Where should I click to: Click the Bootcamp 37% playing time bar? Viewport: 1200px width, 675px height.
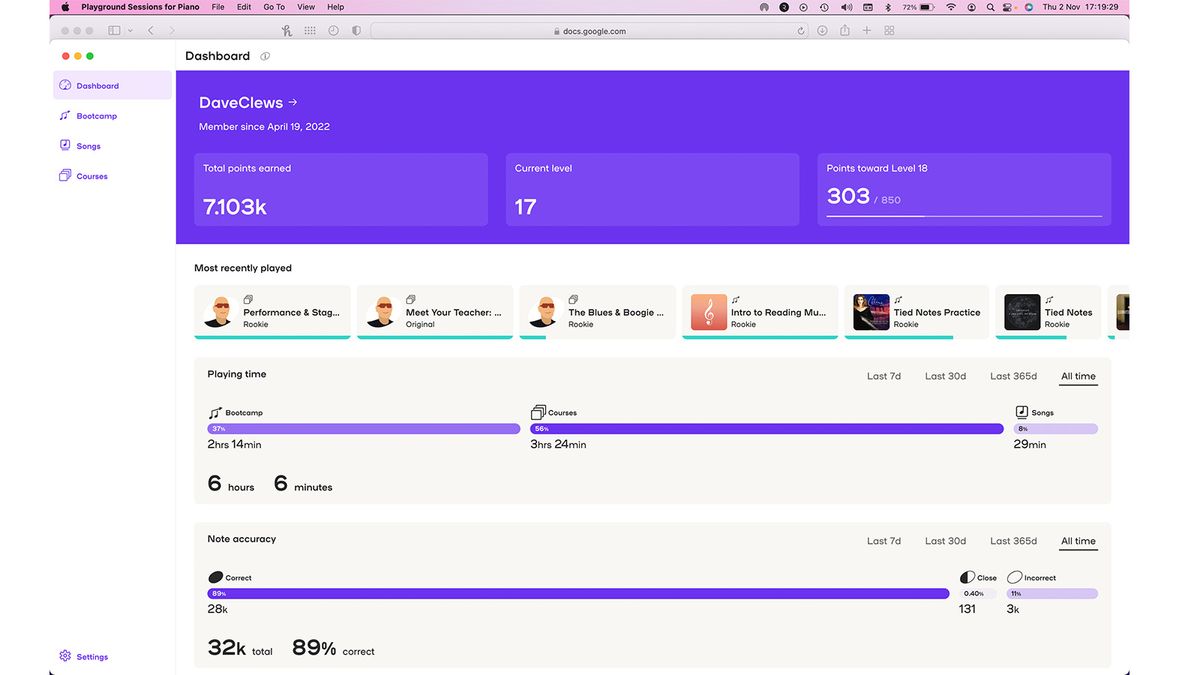click(364, 429)
